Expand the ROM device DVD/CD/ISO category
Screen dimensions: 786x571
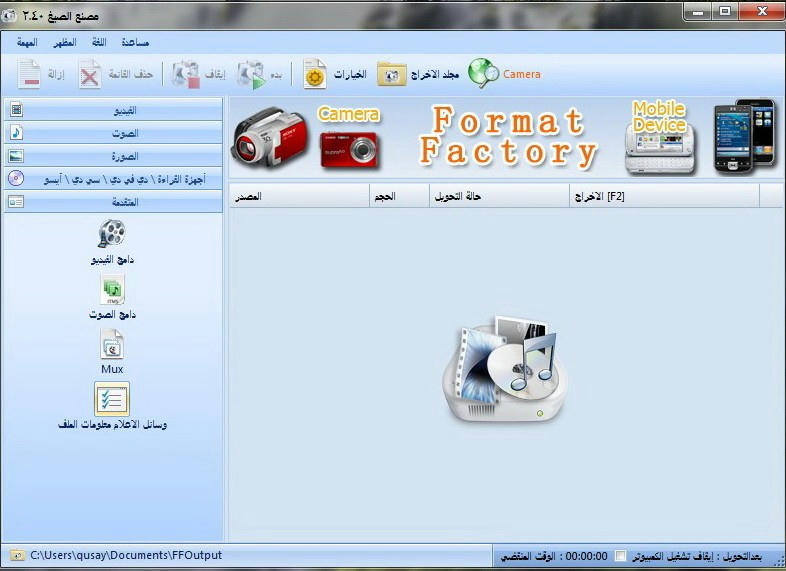tap(113, 179)
